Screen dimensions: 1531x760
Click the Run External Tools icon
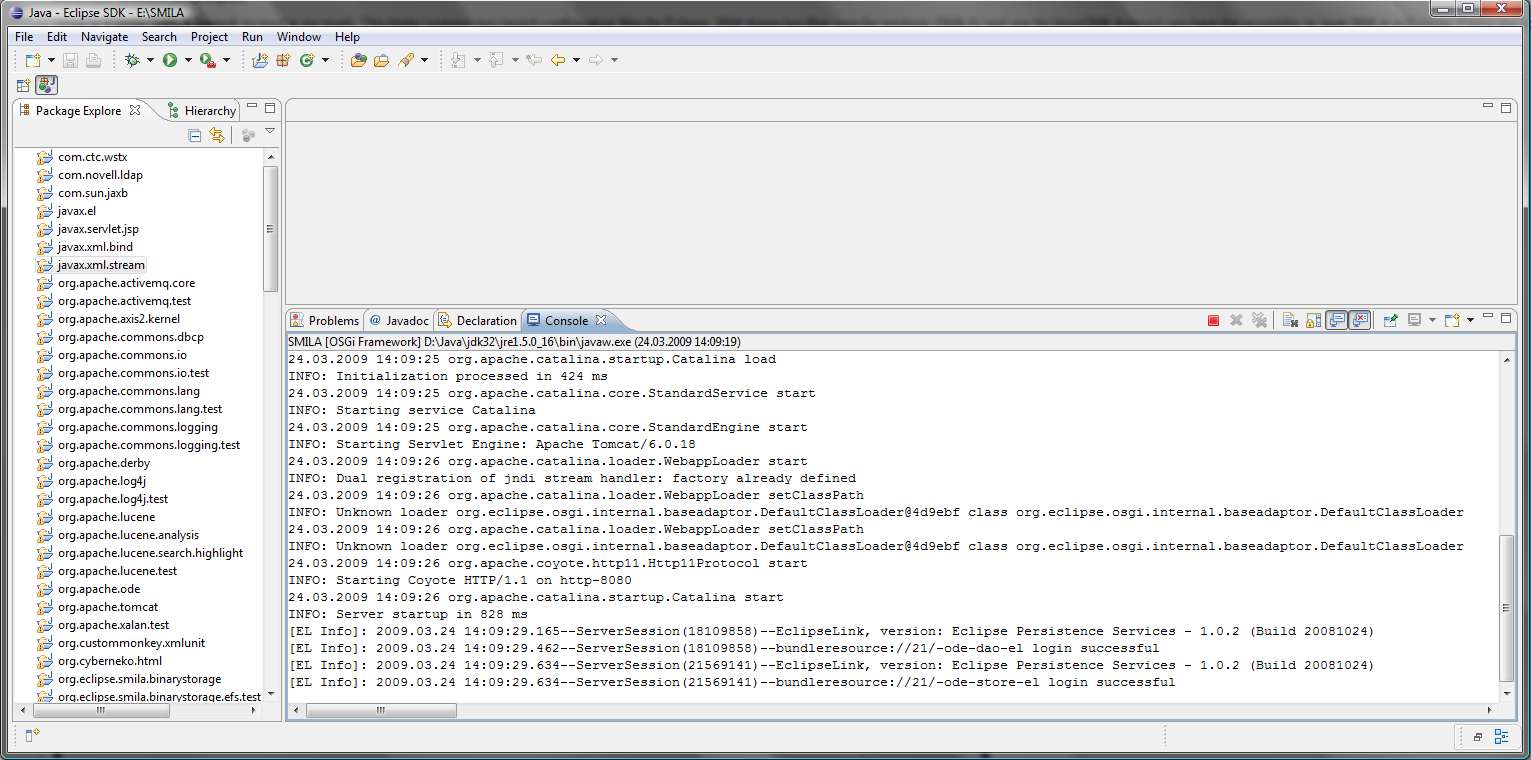tap(208, 61)
